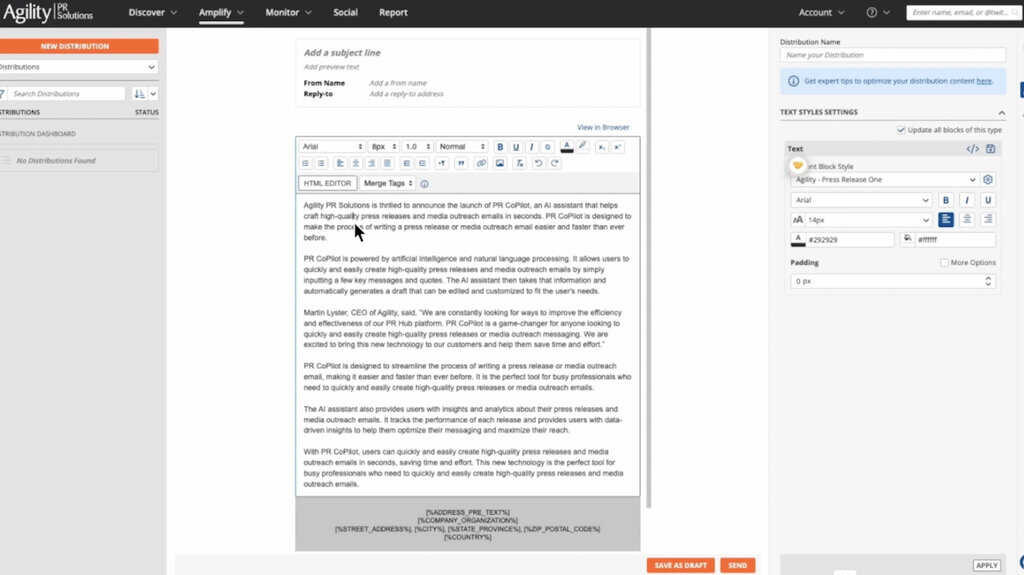1024x575 pixels.
Task: Click sort icon in distributions search
Action: coord(140,94)
